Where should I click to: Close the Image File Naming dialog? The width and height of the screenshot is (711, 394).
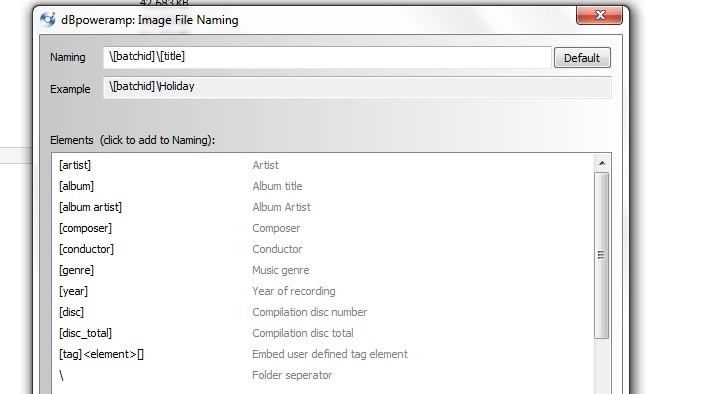tap(599, 15)
